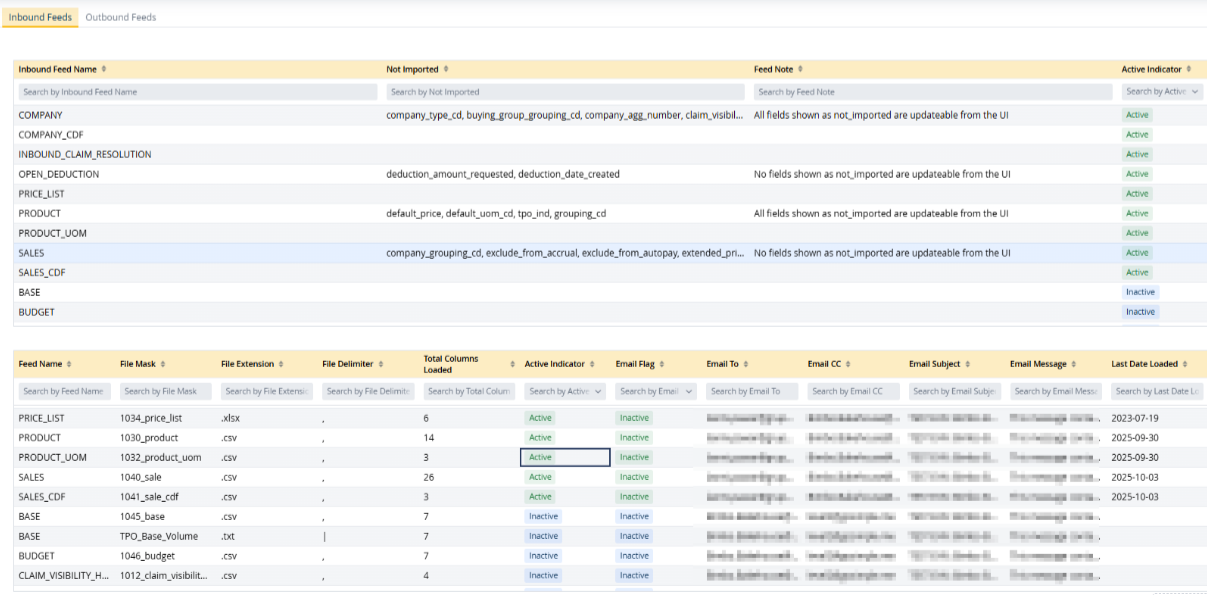Click highlighted Active indicator for 1032_product_uom
This screenshot has width=1207, height=595.
click(x=541, y=457)
